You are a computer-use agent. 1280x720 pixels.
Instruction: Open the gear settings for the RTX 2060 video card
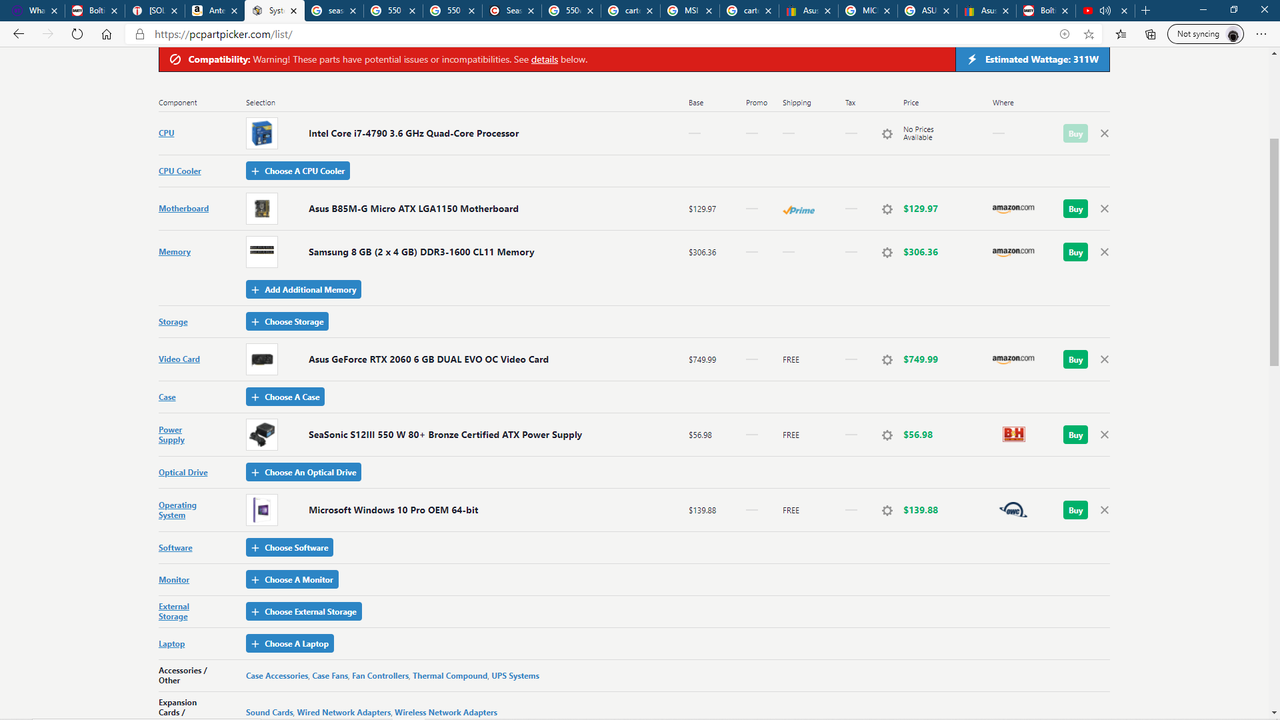coord(887,360)
